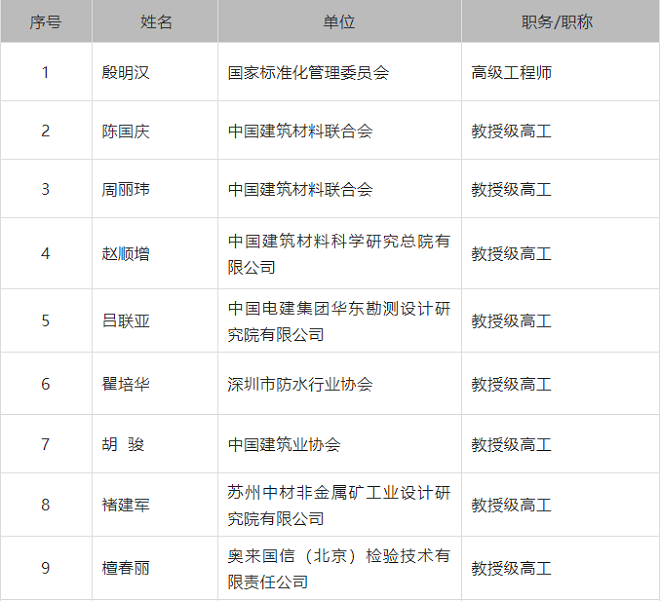Click 教授级高工 in 吕联亚's row
This screenshot has width=660, height=601.
(511, 321)
